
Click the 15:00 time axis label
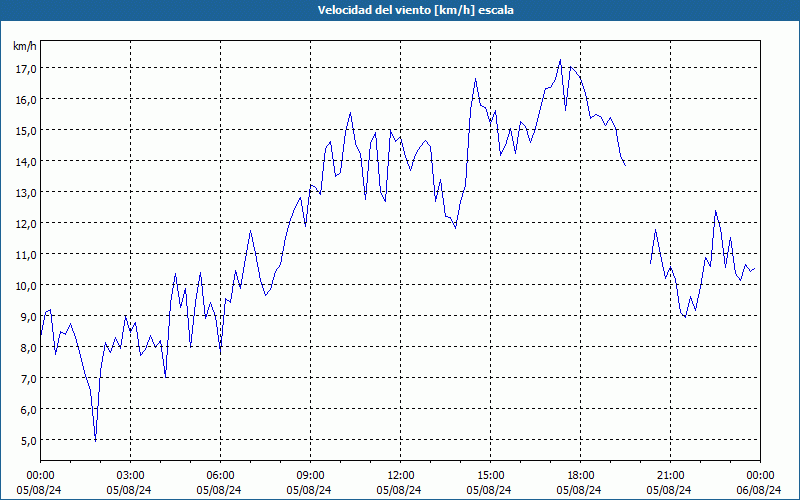click(x=490, y=476)
